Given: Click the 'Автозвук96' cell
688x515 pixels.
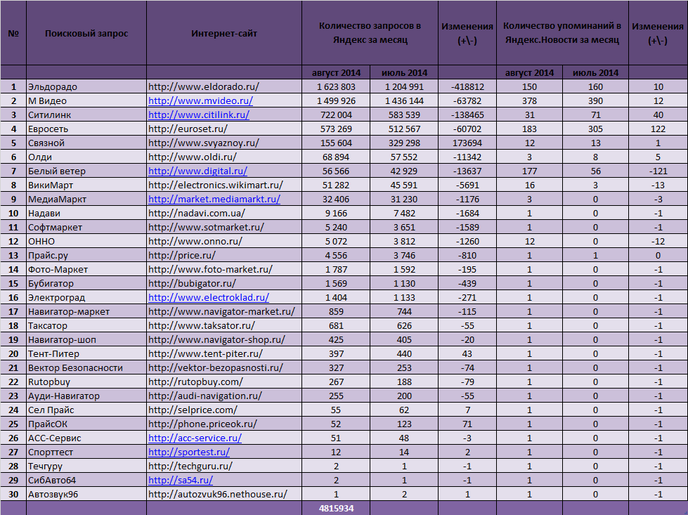Looking at the screenshot, I should click(86, 494).
